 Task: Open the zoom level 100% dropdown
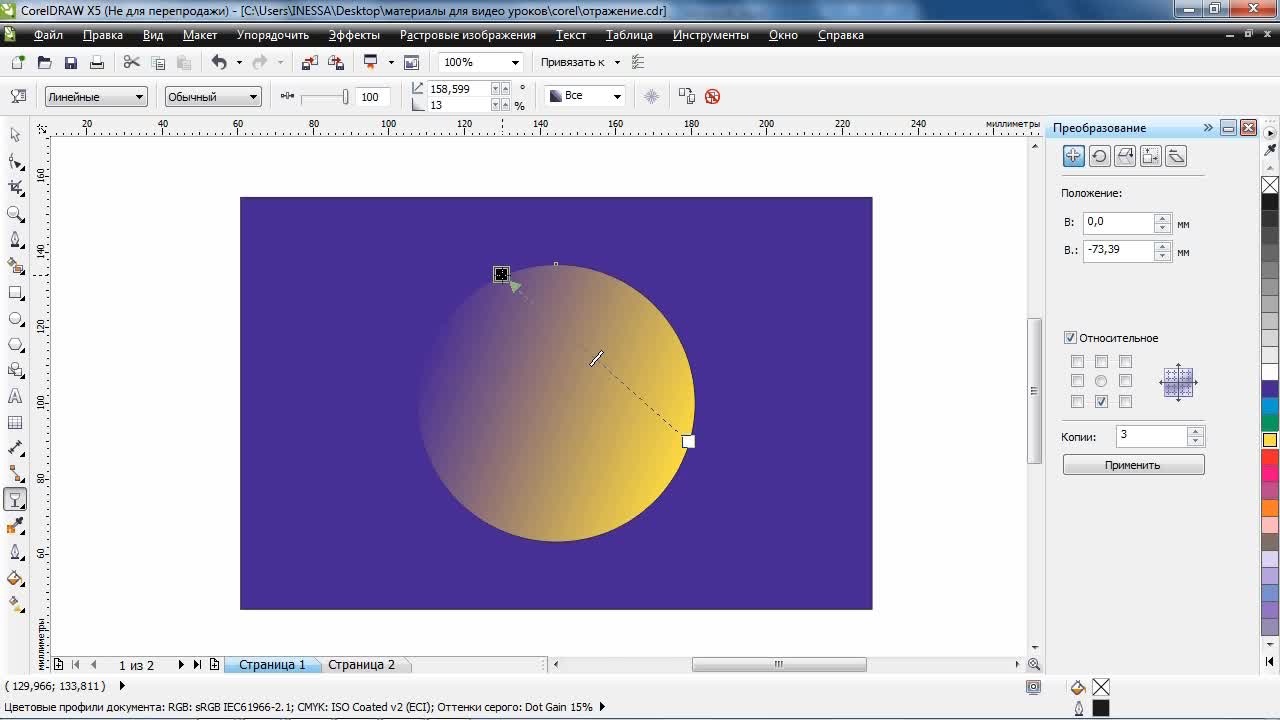point(515,62)
